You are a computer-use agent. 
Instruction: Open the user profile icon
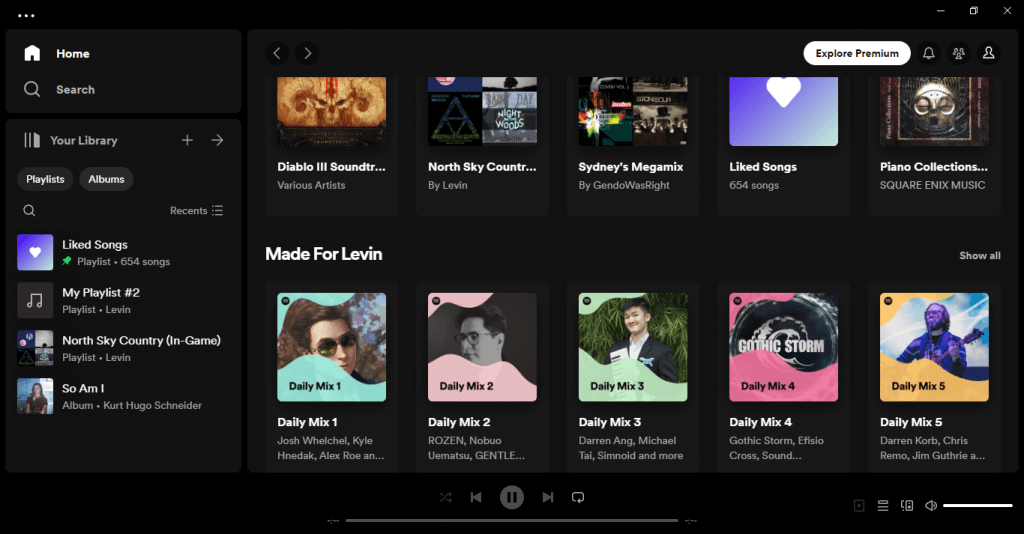pos(988,53)
